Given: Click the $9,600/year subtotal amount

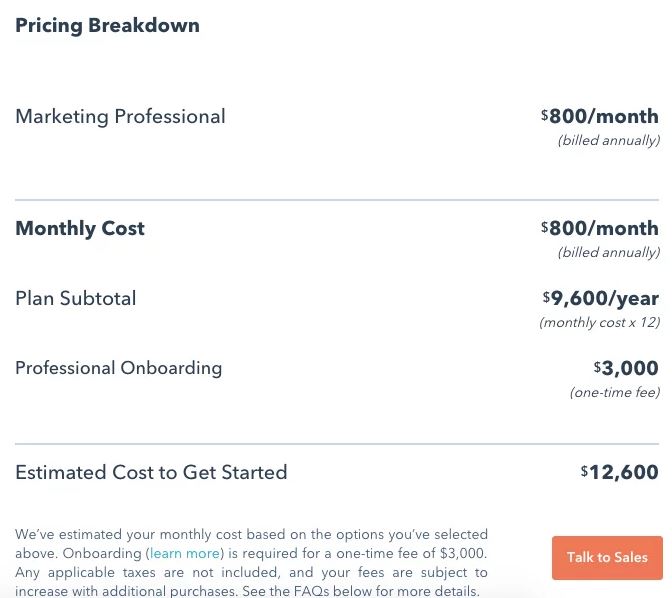Looking at the screenshot, I should point(600,298).
